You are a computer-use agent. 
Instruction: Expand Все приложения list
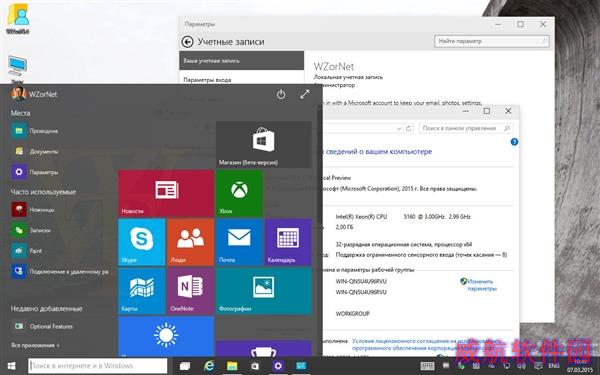(x=35, y=345)
